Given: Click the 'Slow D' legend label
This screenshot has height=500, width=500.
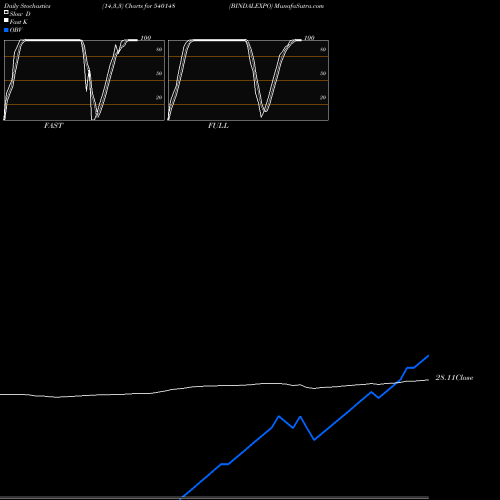Looking at the screenshot, I should pyautogui.click(x=20, y=14).
